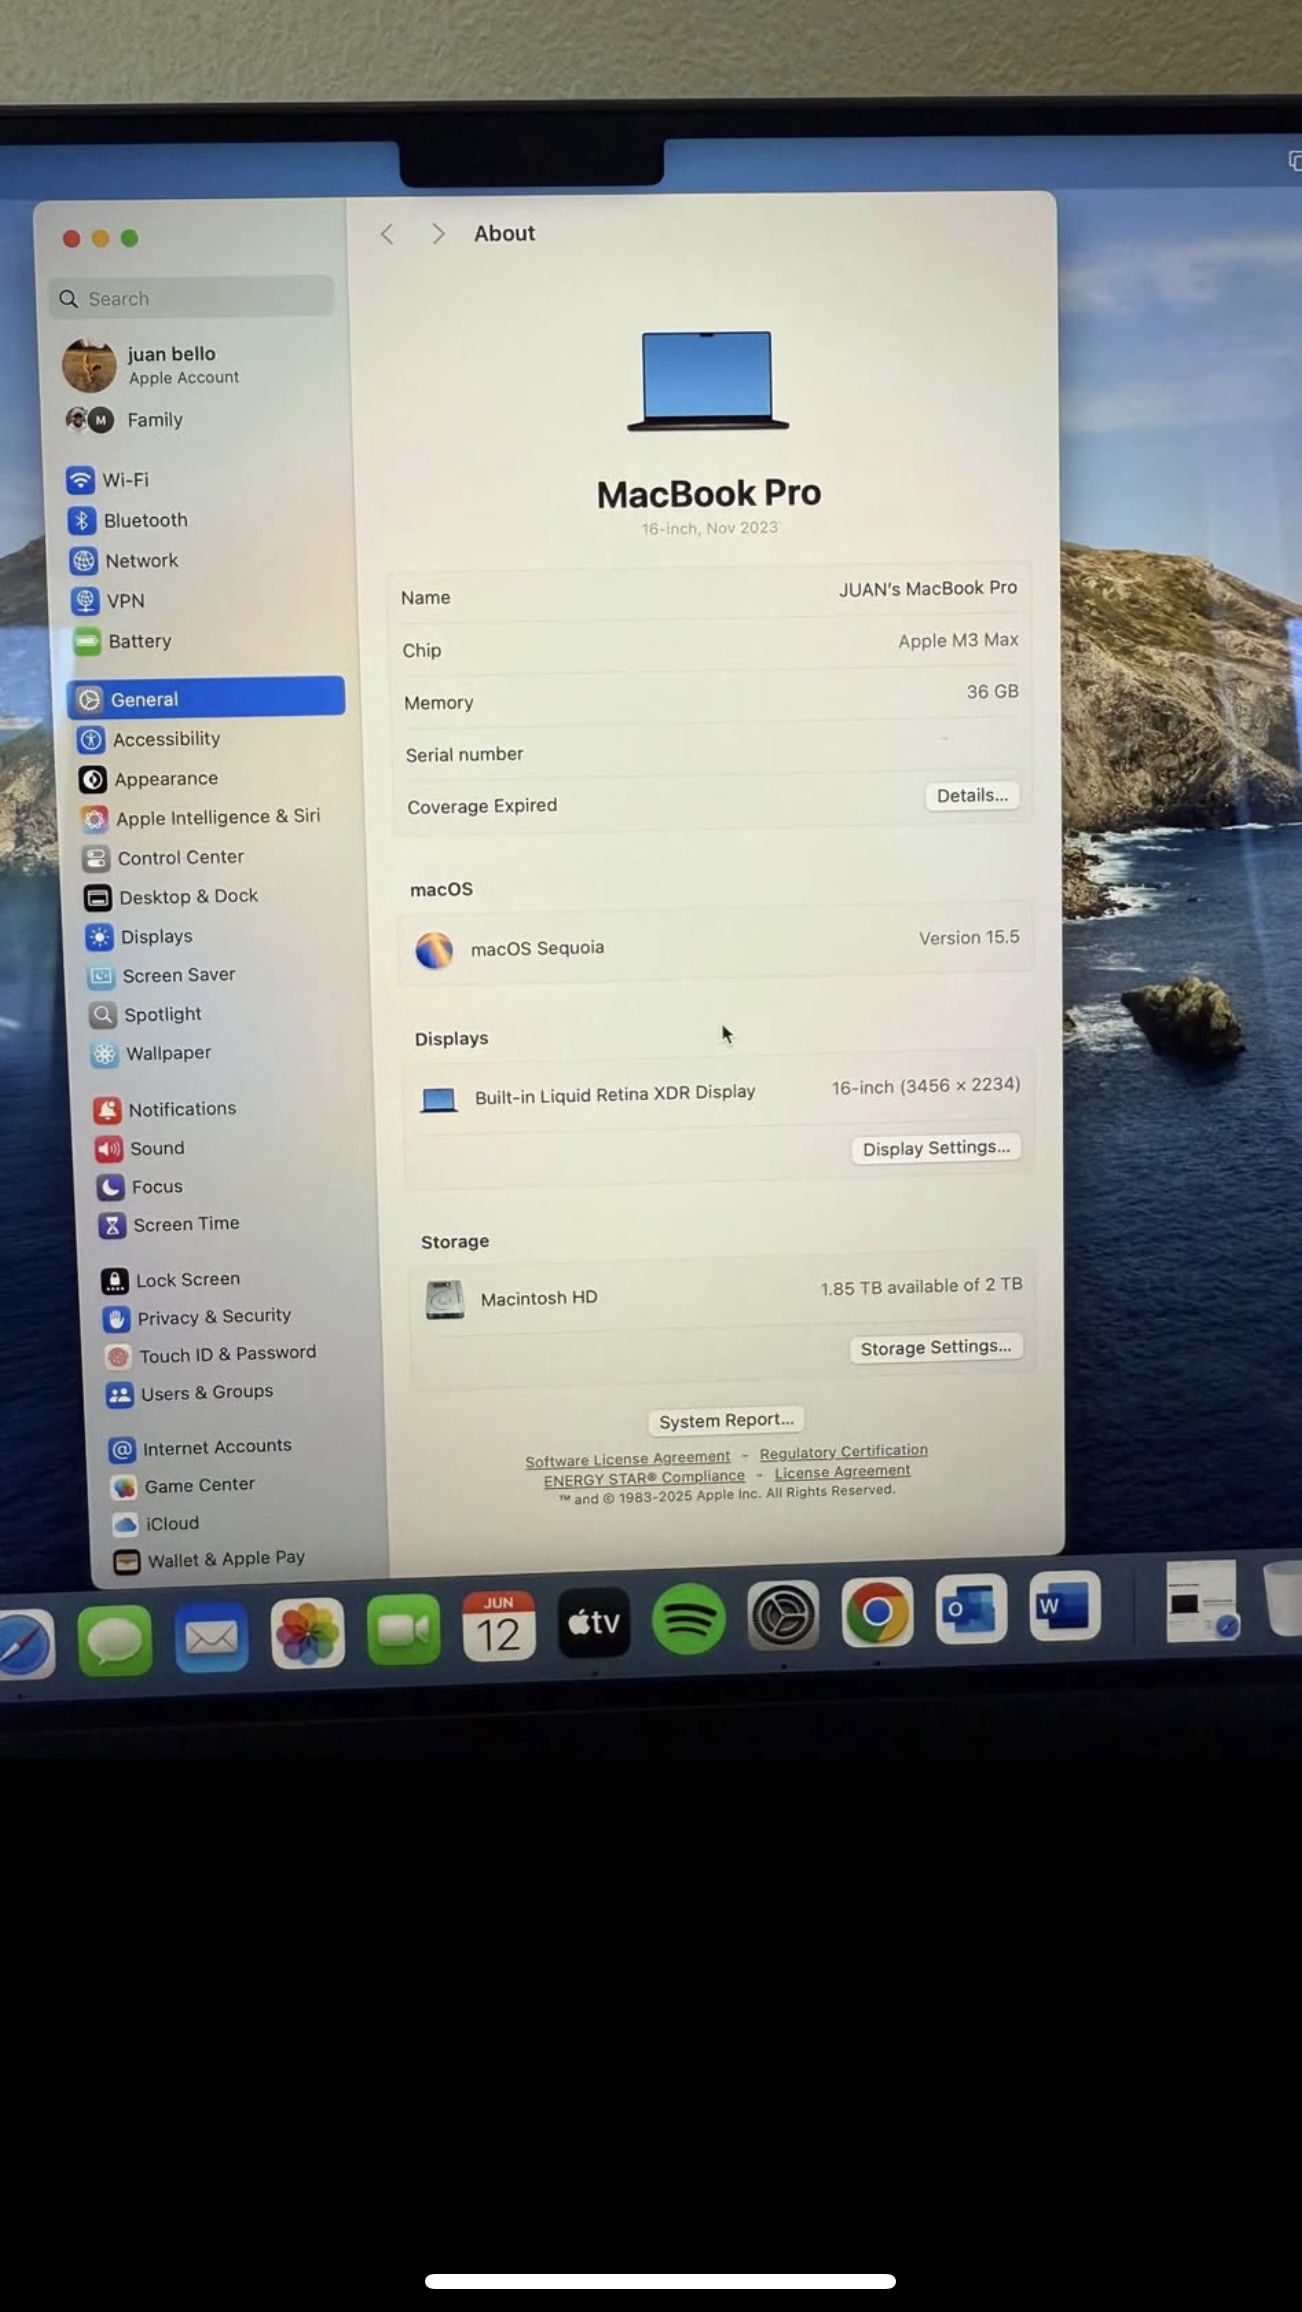This screenshot has height=2312, width=1302.
Task: Open Users & Groups settings
Action: point(191,1393)
